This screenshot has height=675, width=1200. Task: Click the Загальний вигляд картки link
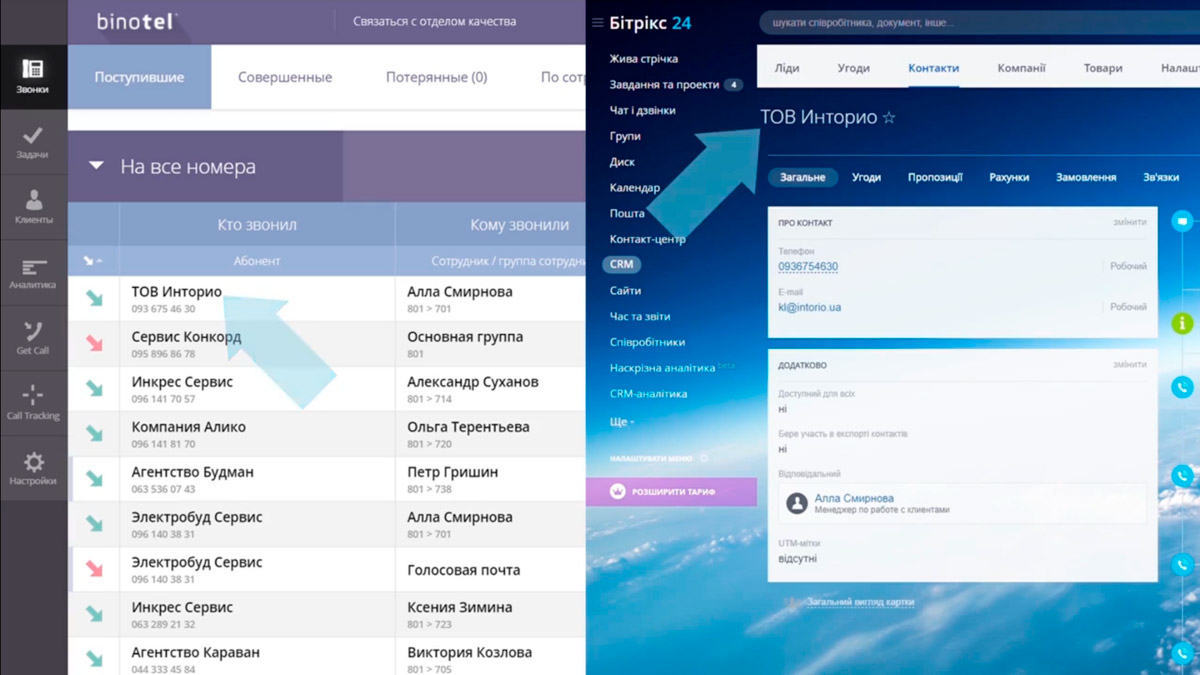pyautogui.click(x=860, y=602)
